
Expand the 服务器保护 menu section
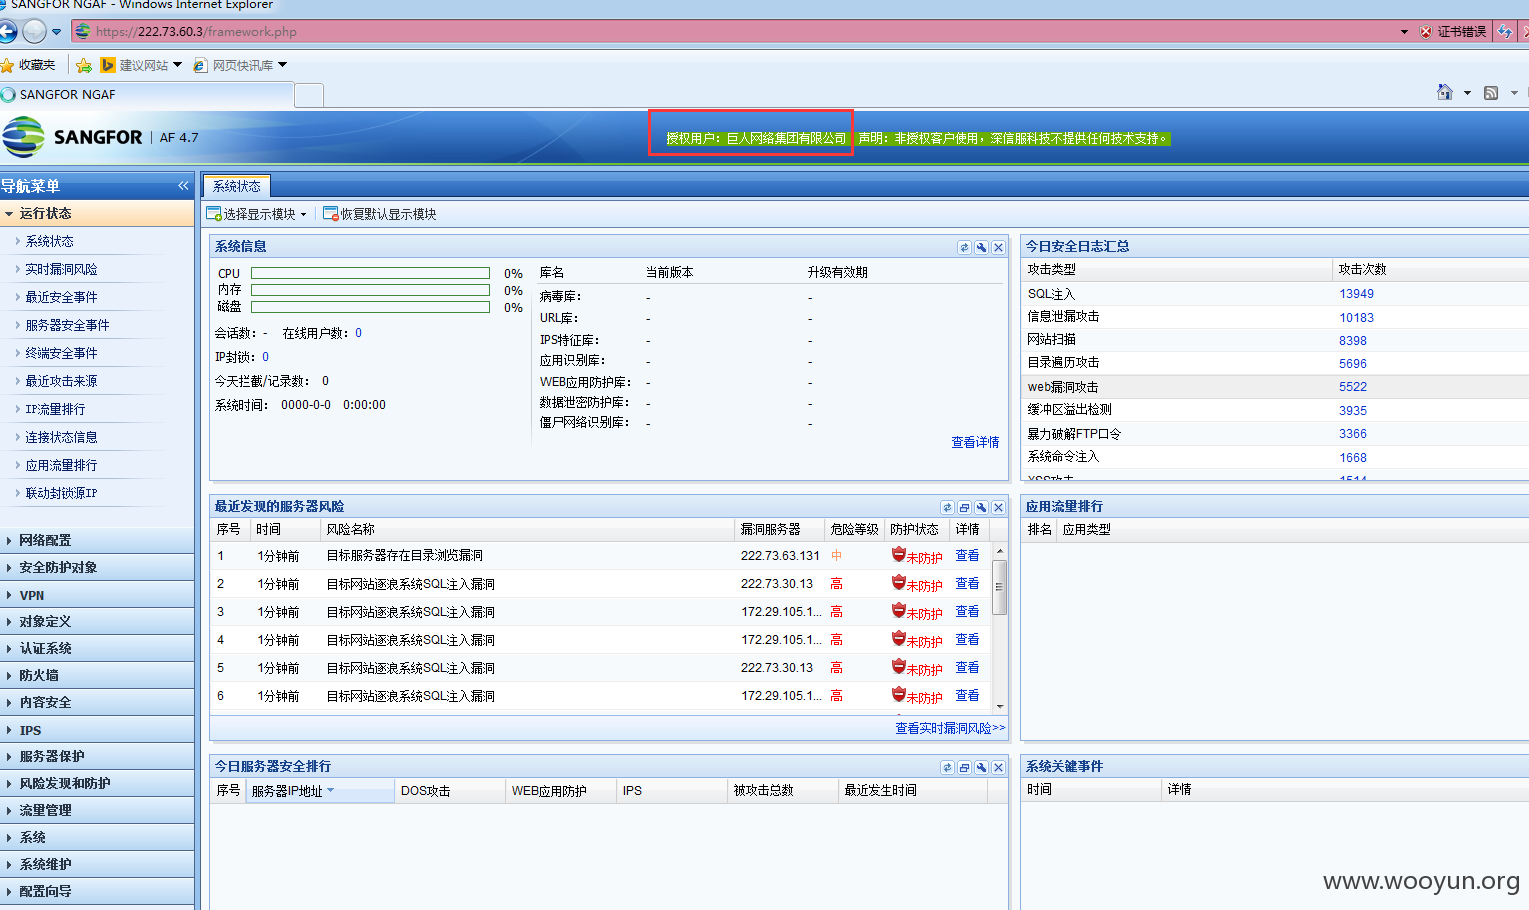pyautogui.click(x=97, y=756)
